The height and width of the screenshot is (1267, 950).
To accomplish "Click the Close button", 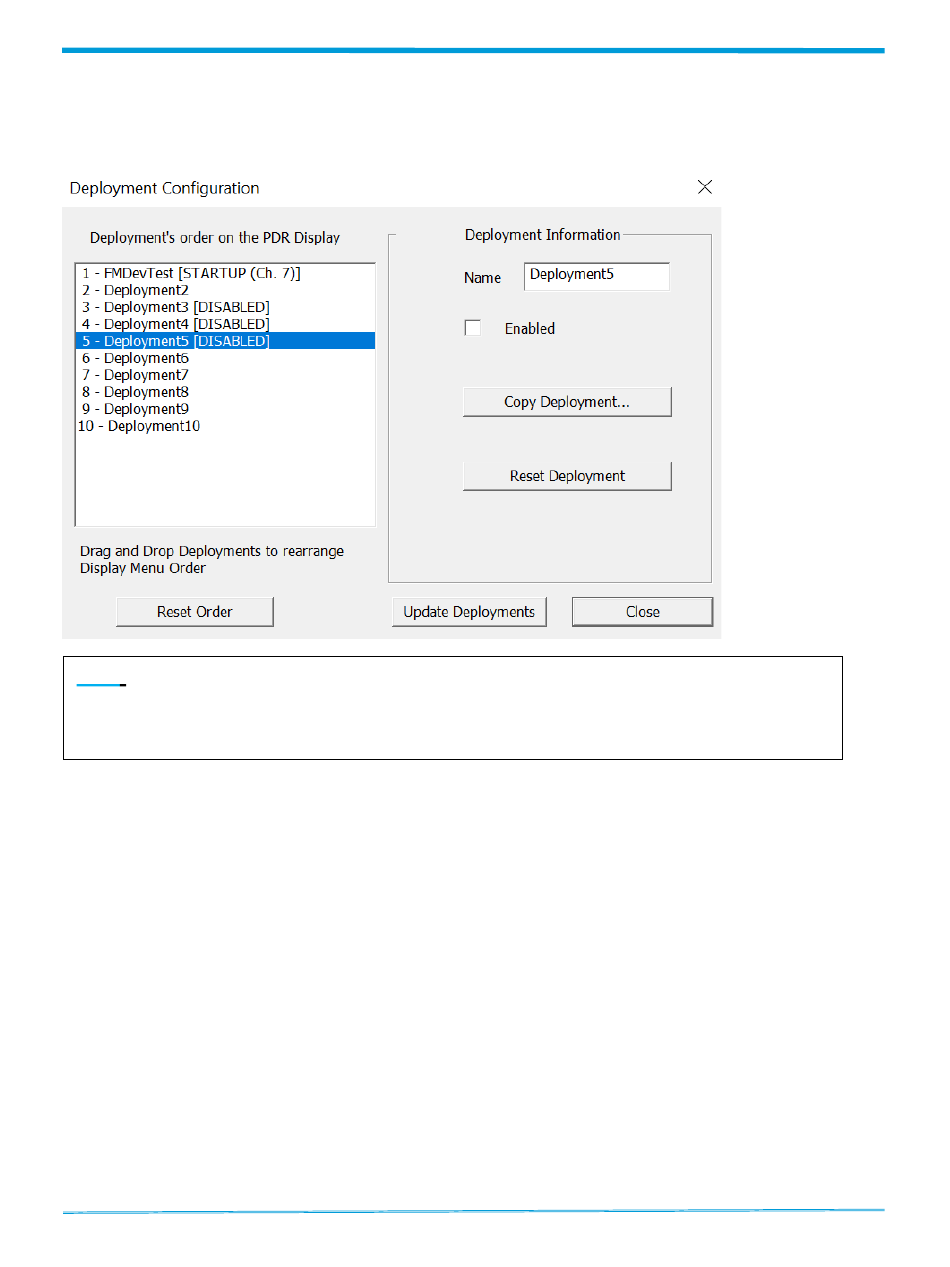I will [643, 612].
